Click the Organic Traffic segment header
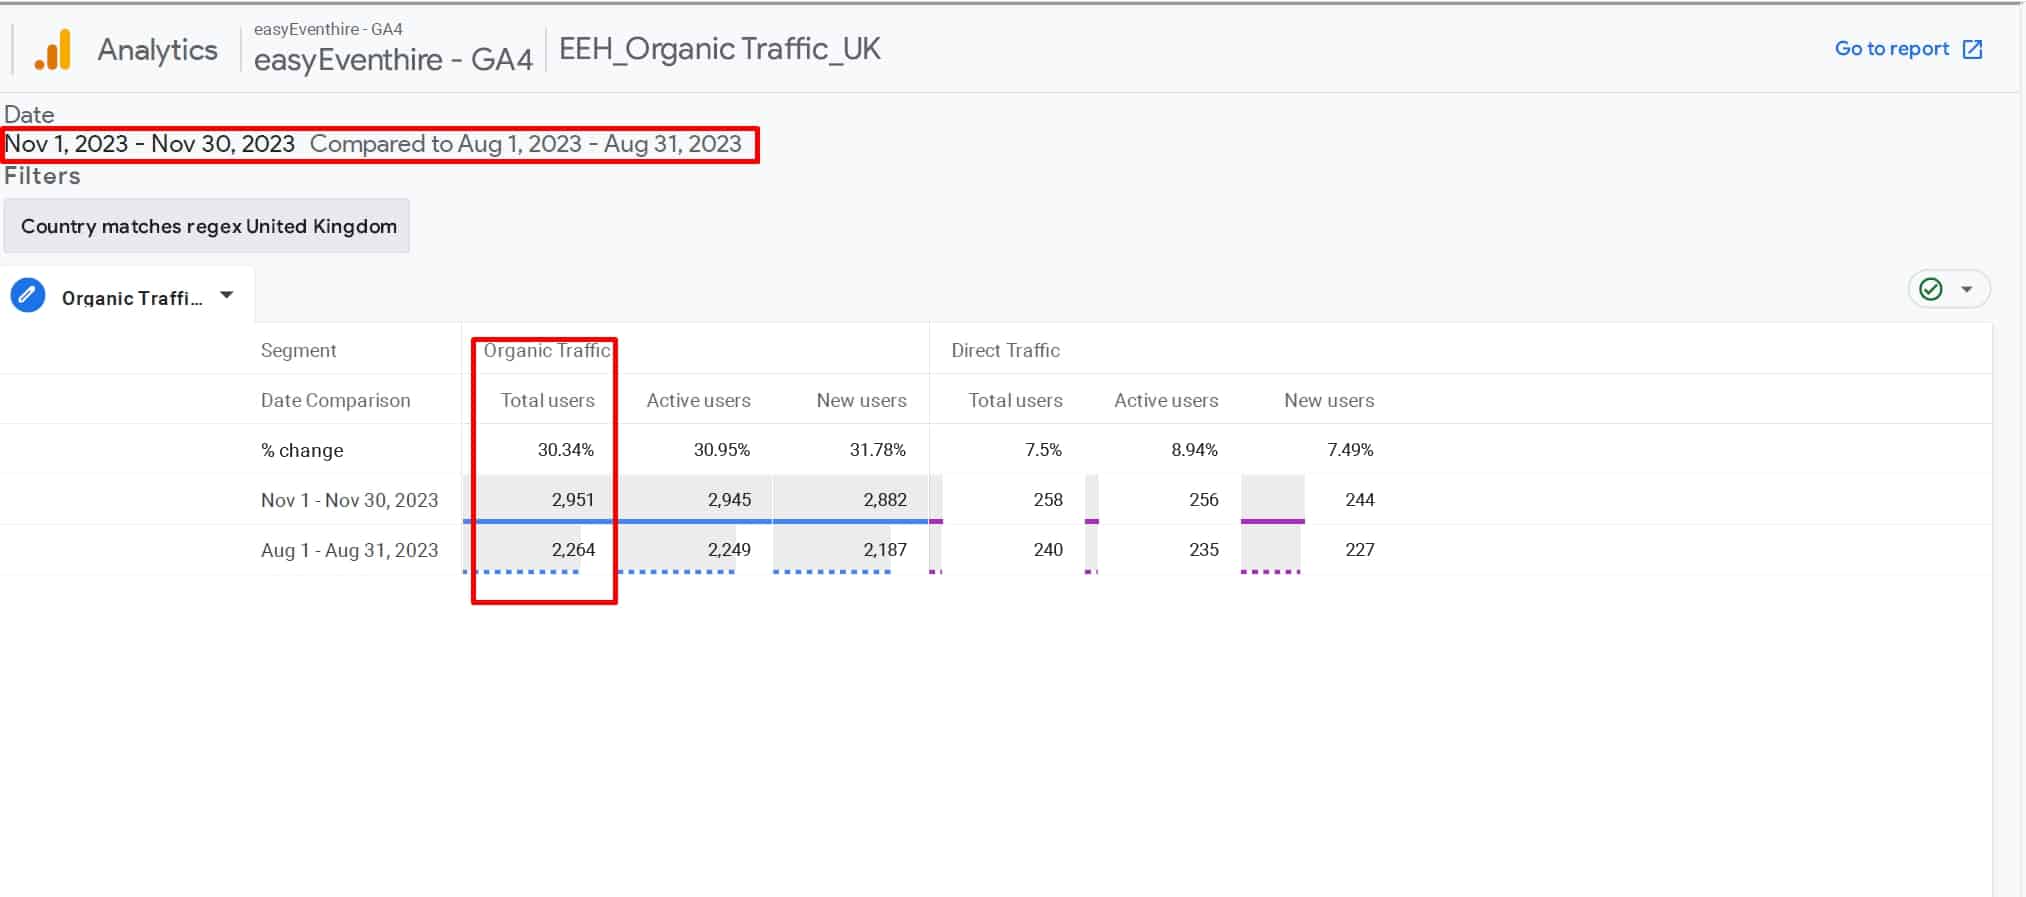Viewport: 2026px width, 897px height. pos(546,350)
